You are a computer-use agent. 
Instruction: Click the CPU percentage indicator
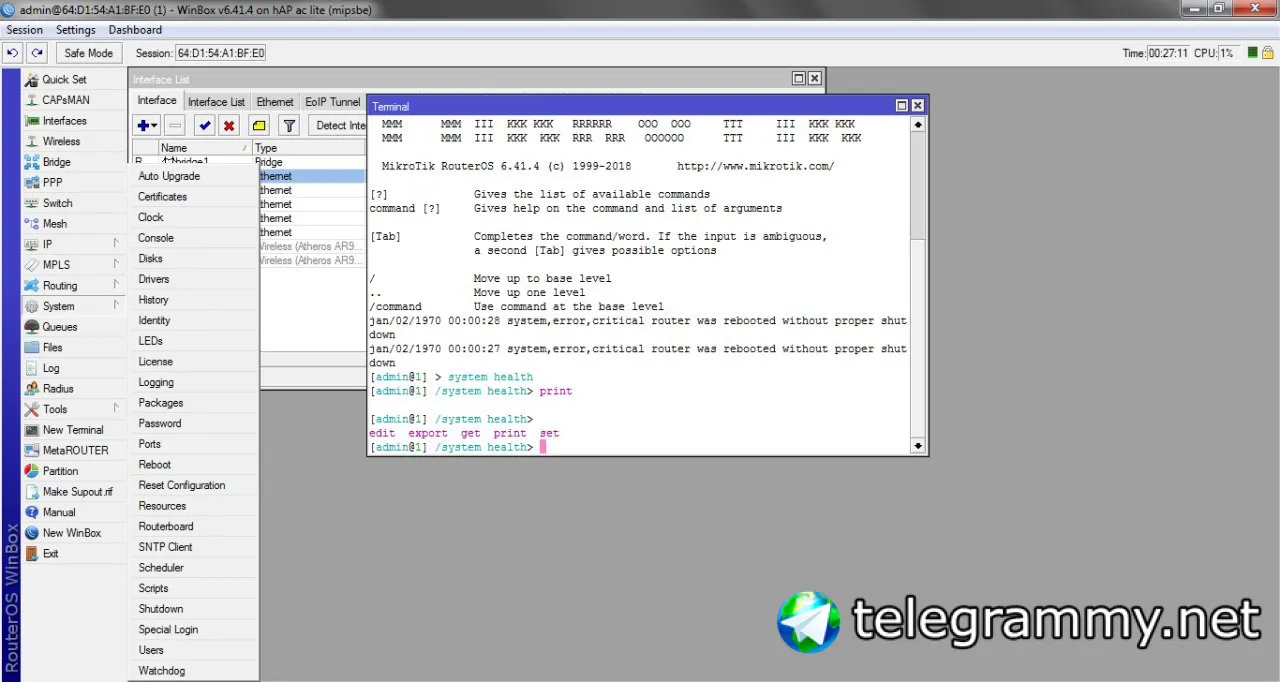point(1229,53)
